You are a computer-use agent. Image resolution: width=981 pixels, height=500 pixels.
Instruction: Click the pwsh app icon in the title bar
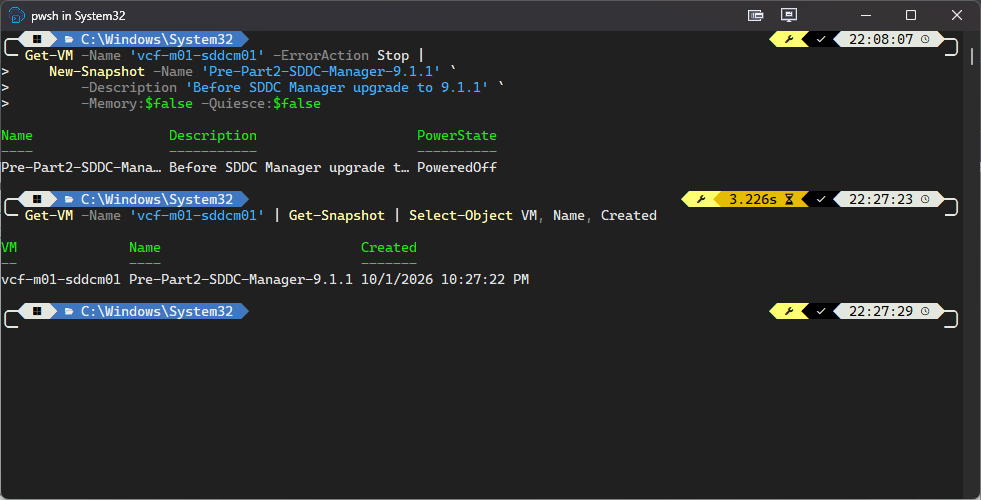click(16, 16)
